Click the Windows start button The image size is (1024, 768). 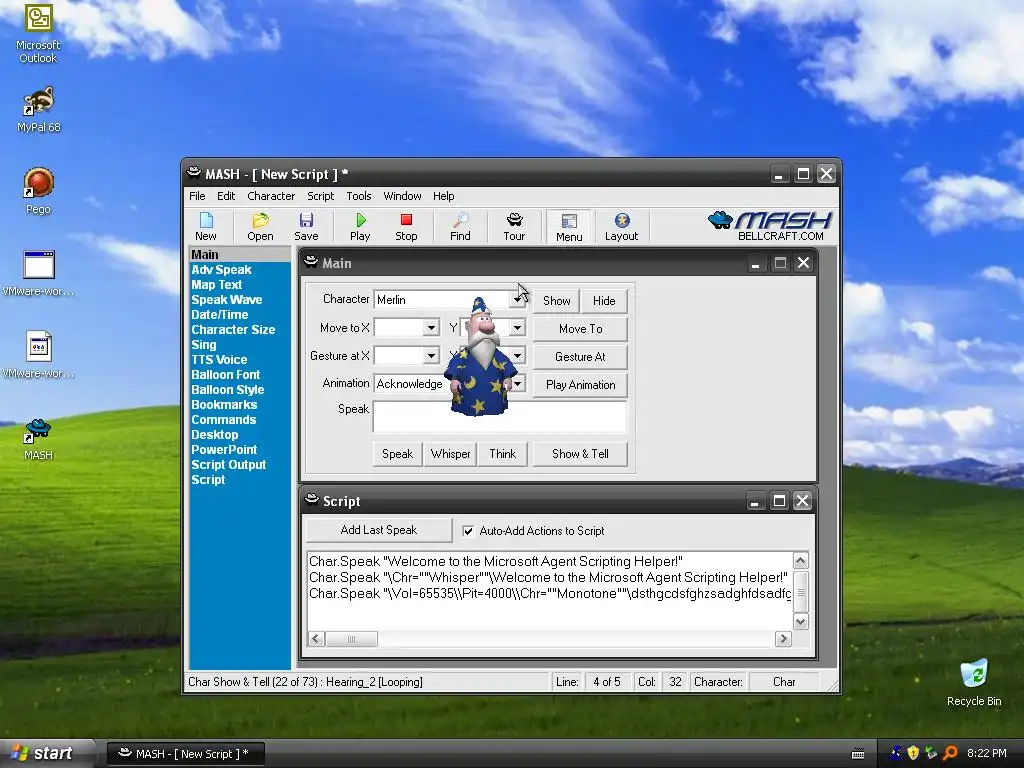(x=47, y=753)
